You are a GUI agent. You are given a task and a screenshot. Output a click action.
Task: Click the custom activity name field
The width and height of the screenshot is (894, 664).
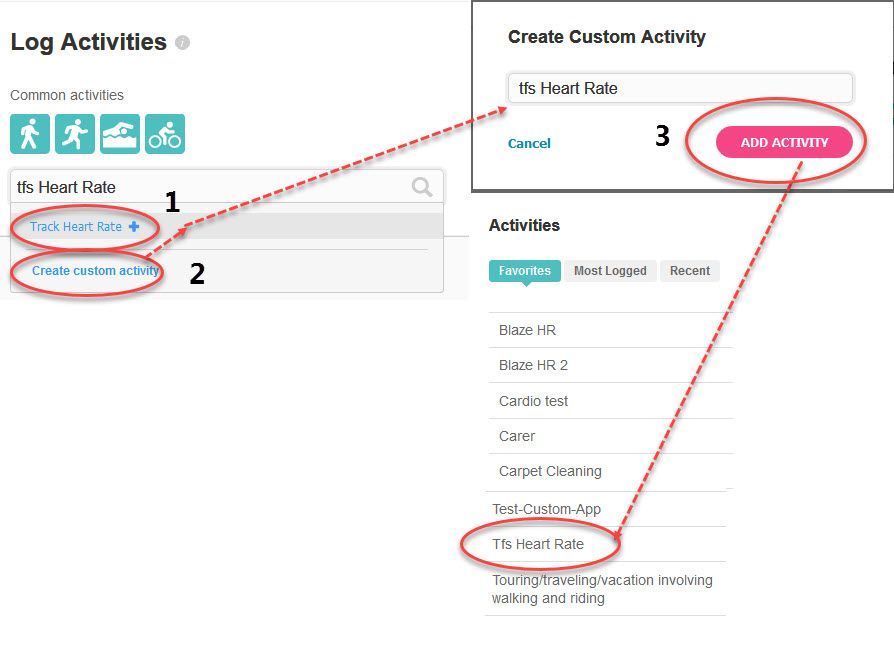pyautogui.click(x=680, y=88)
